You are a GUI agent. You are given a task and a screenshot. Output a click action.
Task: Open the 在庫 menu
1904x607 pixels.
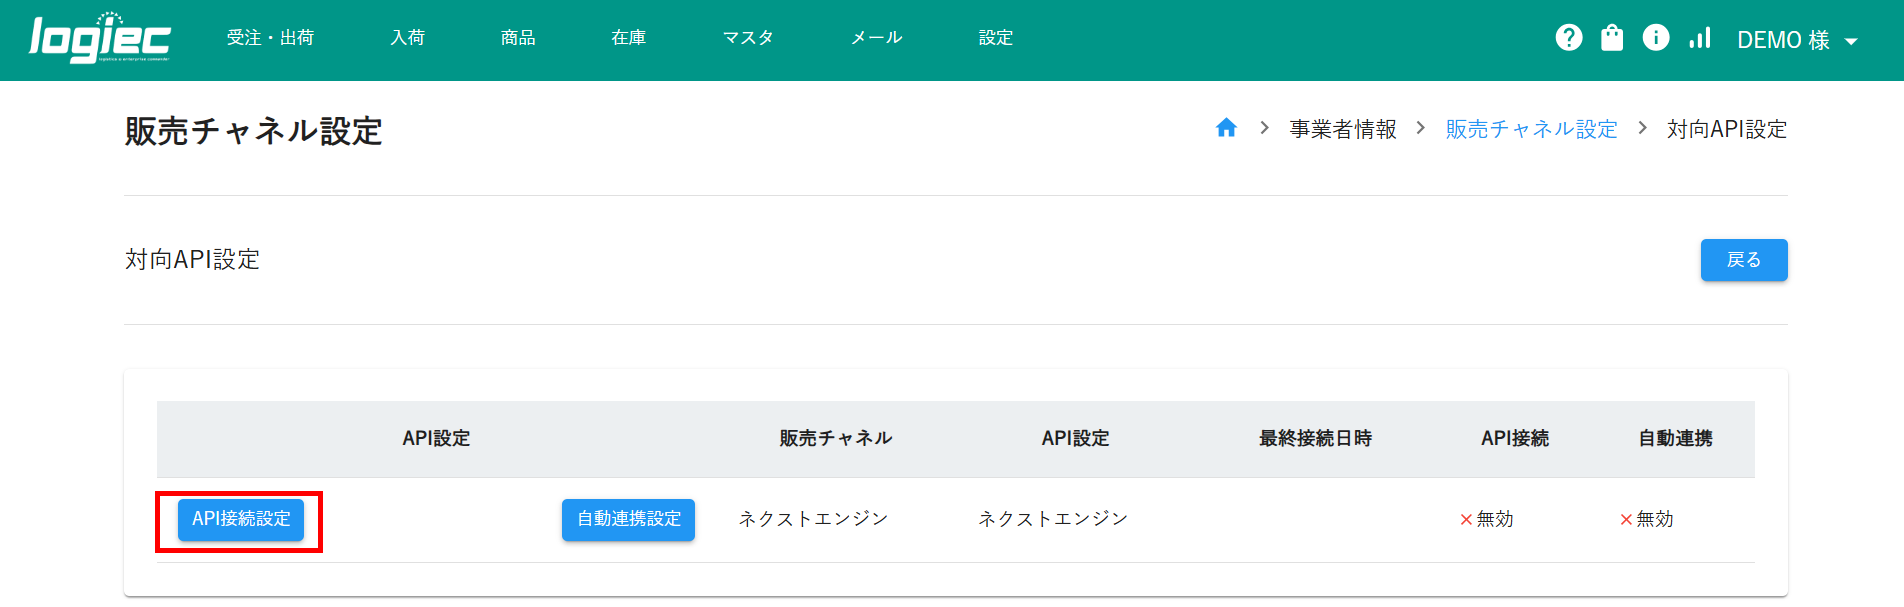[628, 38]
